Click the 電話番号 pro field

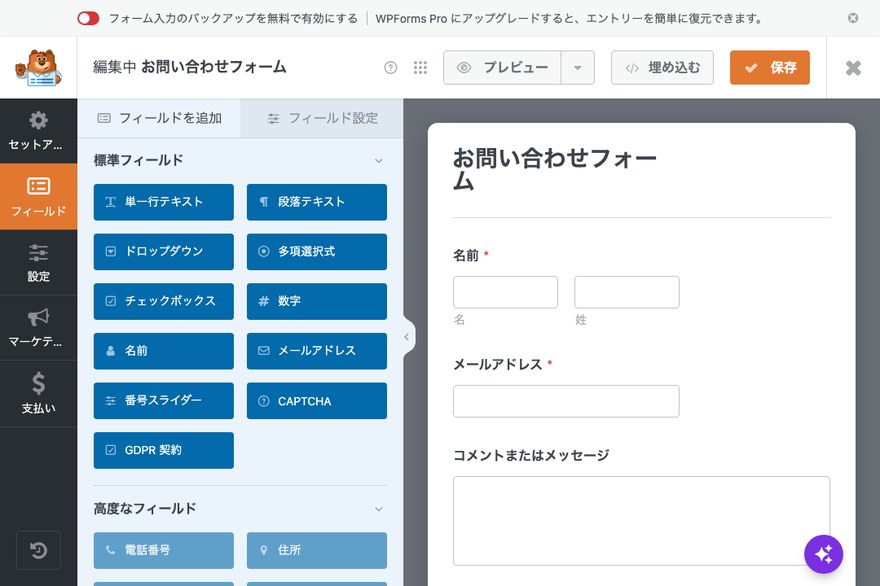tap(163, 550)
